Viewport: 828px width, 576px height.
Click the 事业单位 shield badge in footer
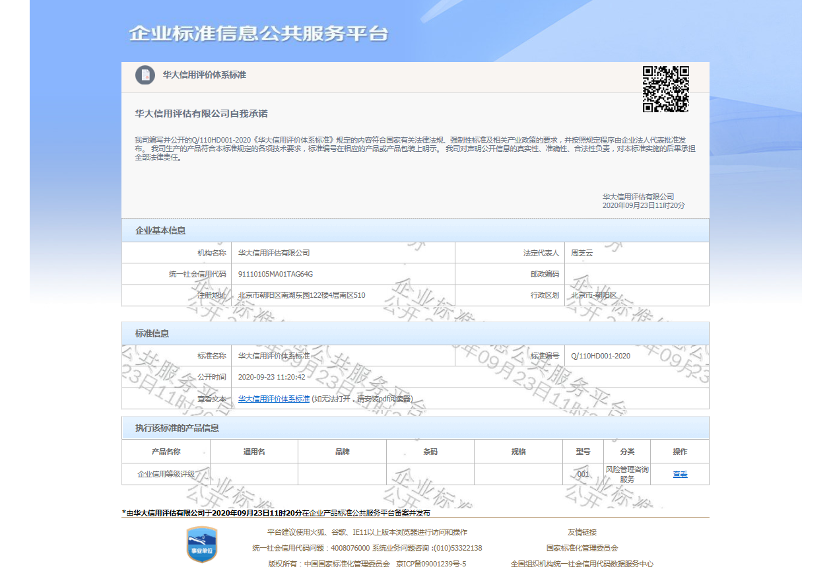[202, 544]
